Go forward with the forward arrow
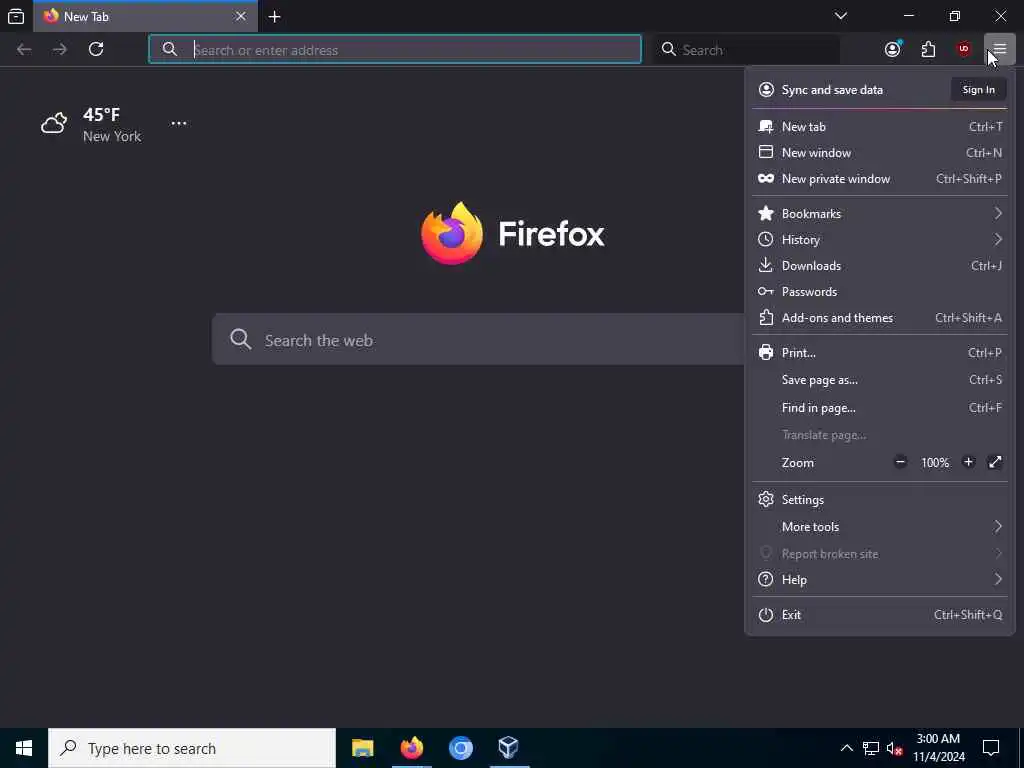 pyautogui.click(x=59, y=49)
